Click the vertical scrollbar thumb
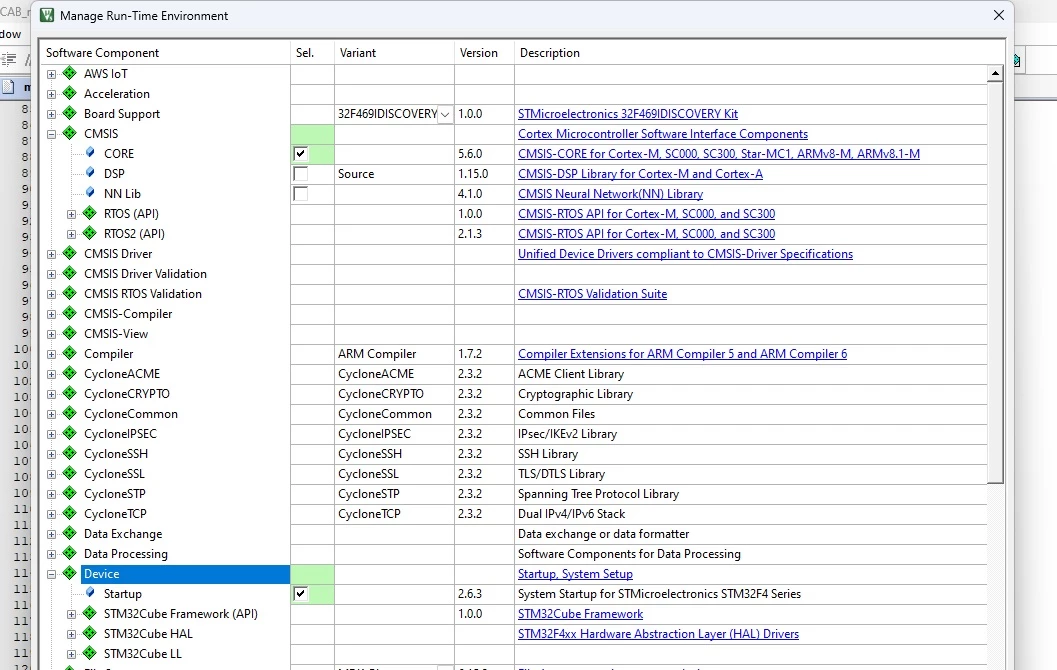 point(995,282)
